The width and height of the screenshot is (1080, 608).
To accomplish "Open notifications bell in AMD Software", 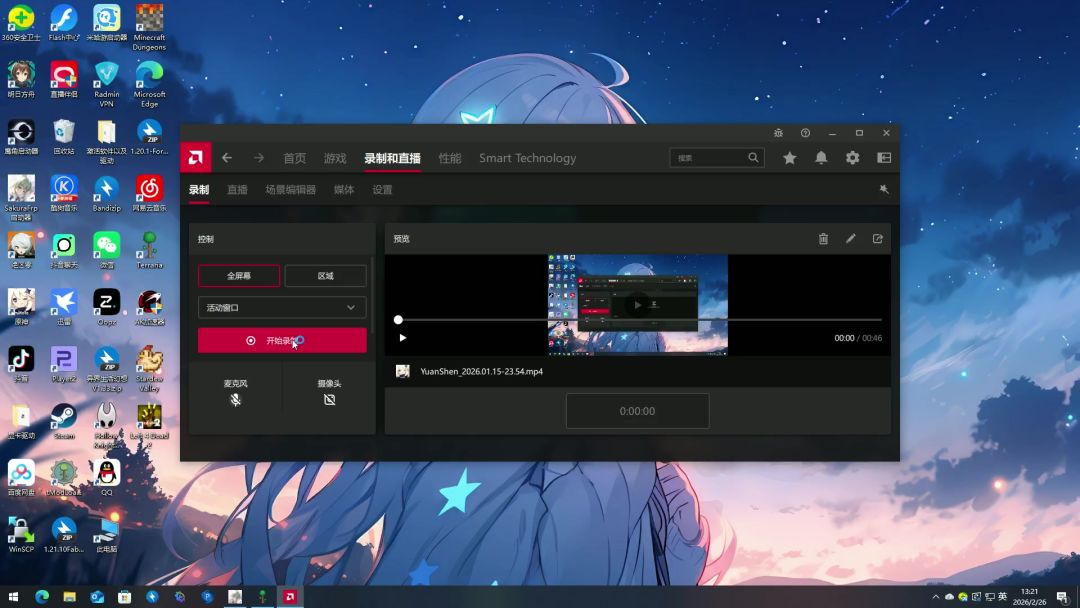I will [821, 158].
